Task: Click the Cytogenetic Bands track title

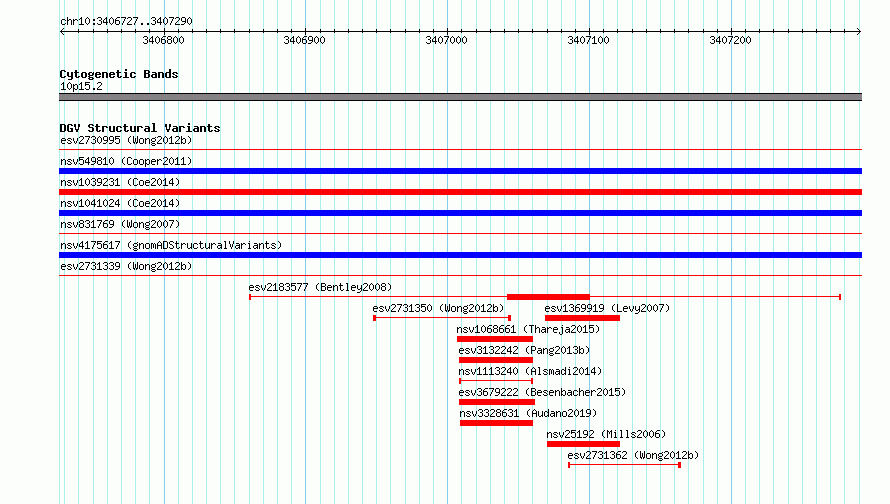Action: [x=119, y=74]
